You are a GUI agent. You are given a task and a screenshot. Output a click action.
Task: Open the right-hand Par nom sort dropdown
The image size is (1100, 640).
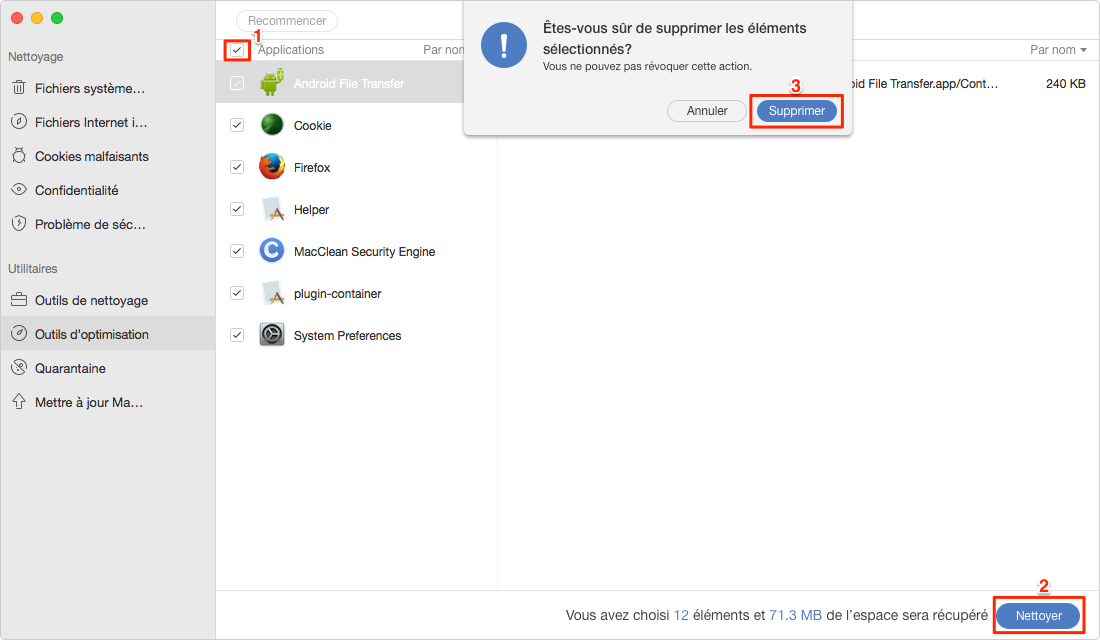[1058, 50]
